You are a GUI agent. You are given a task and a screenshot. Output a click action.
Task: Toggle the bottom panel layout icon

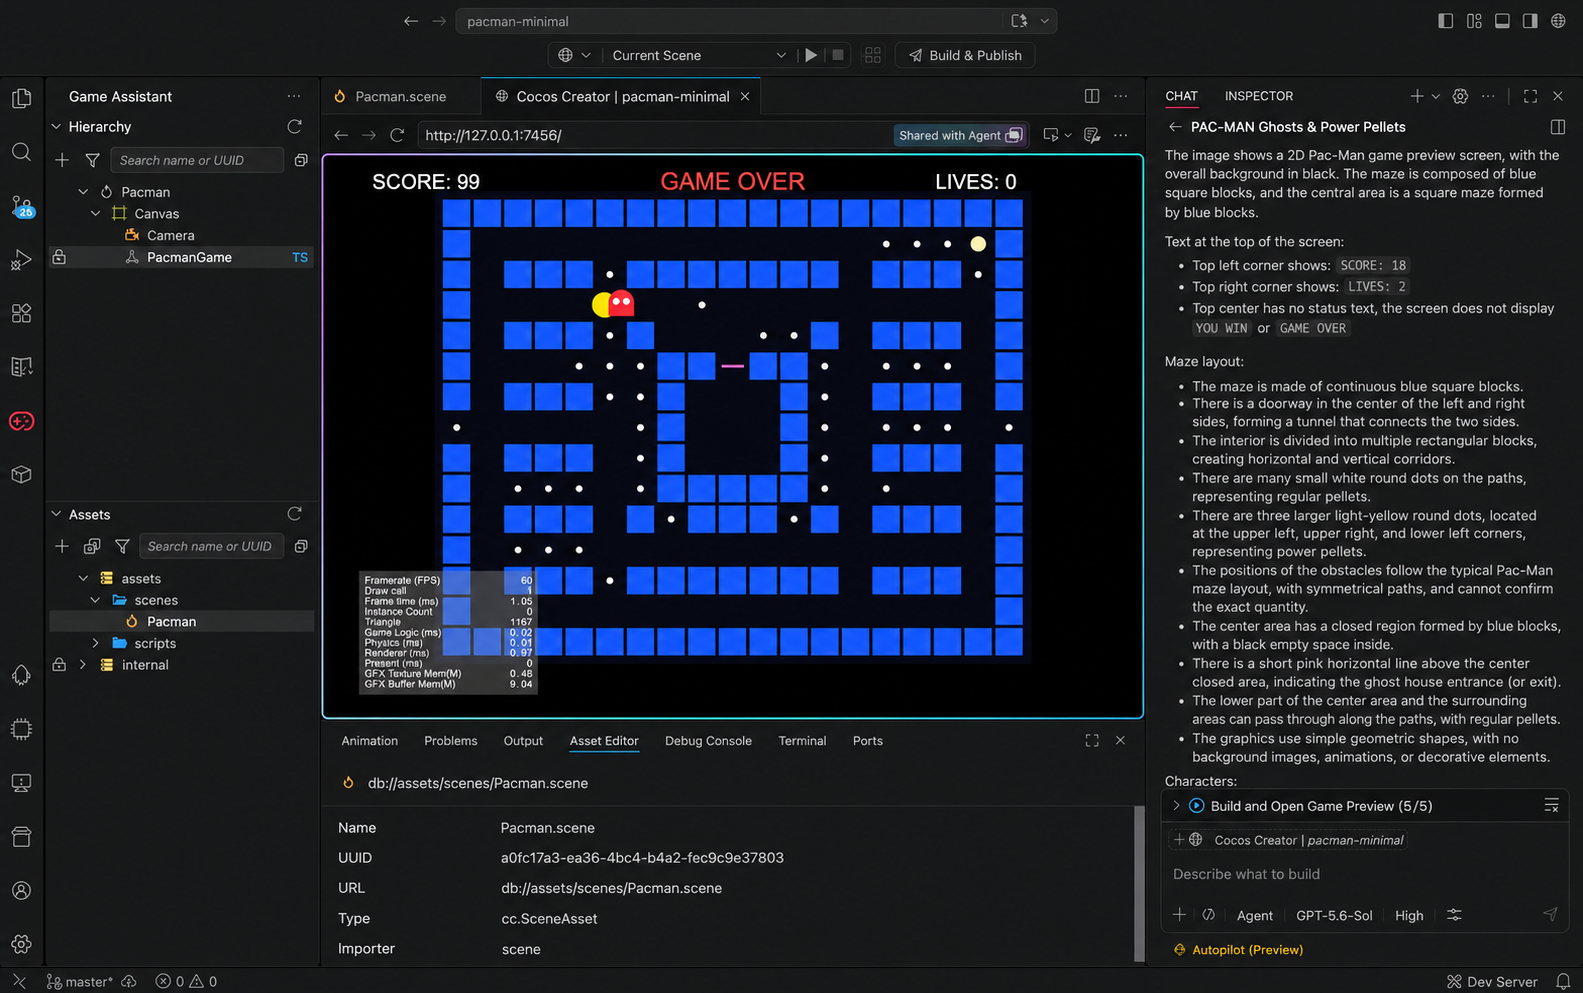click(1502, 21)
